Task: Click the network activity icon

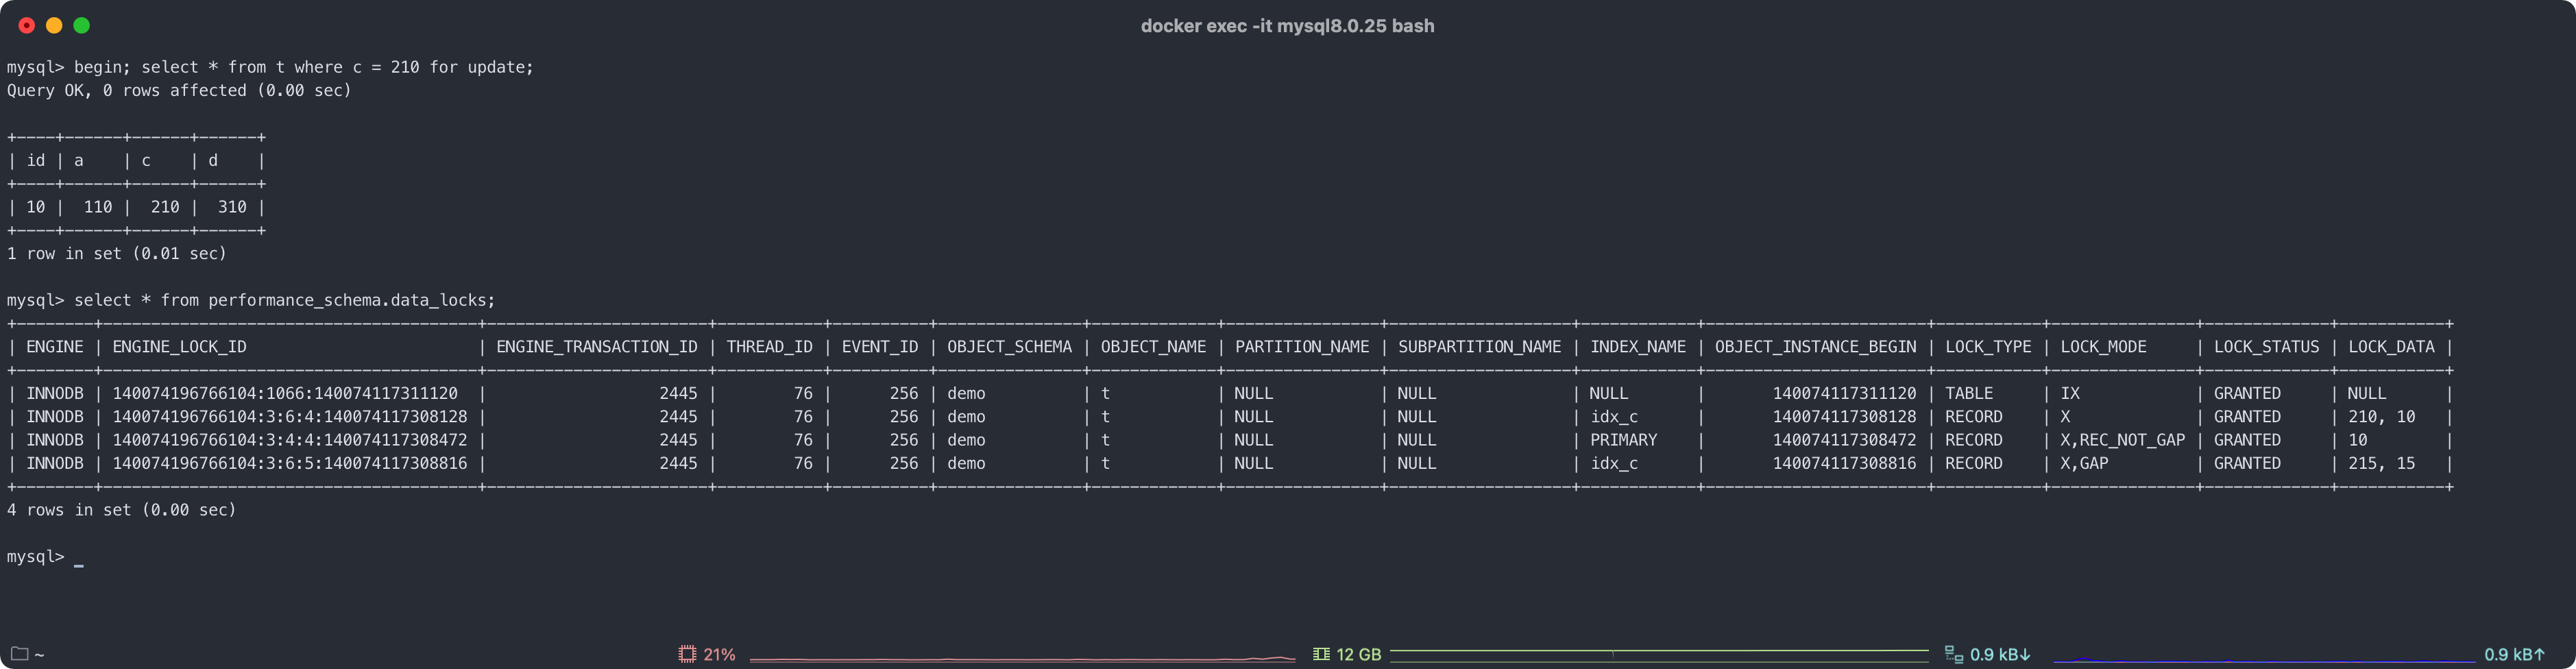Action: tap(1953, 654)
